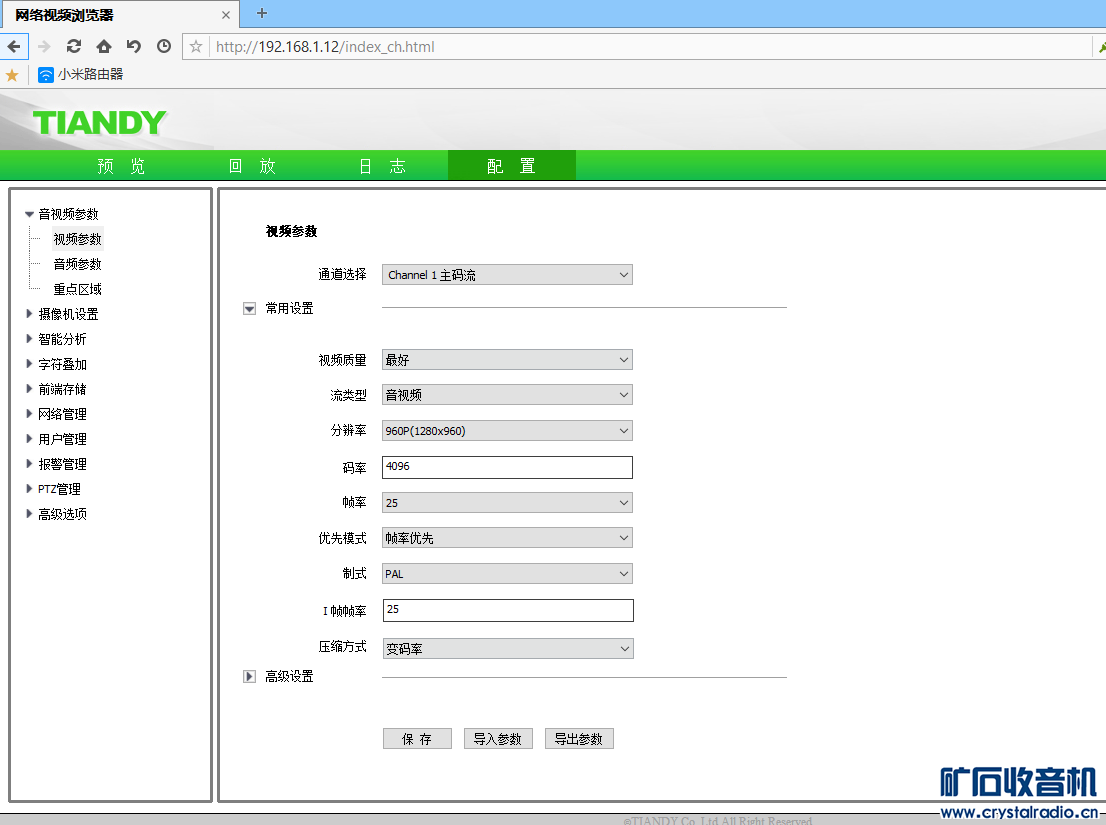Expand the PTZ管理 tree node
This screenshot has height=825, width=1106.
coord(29,489)
